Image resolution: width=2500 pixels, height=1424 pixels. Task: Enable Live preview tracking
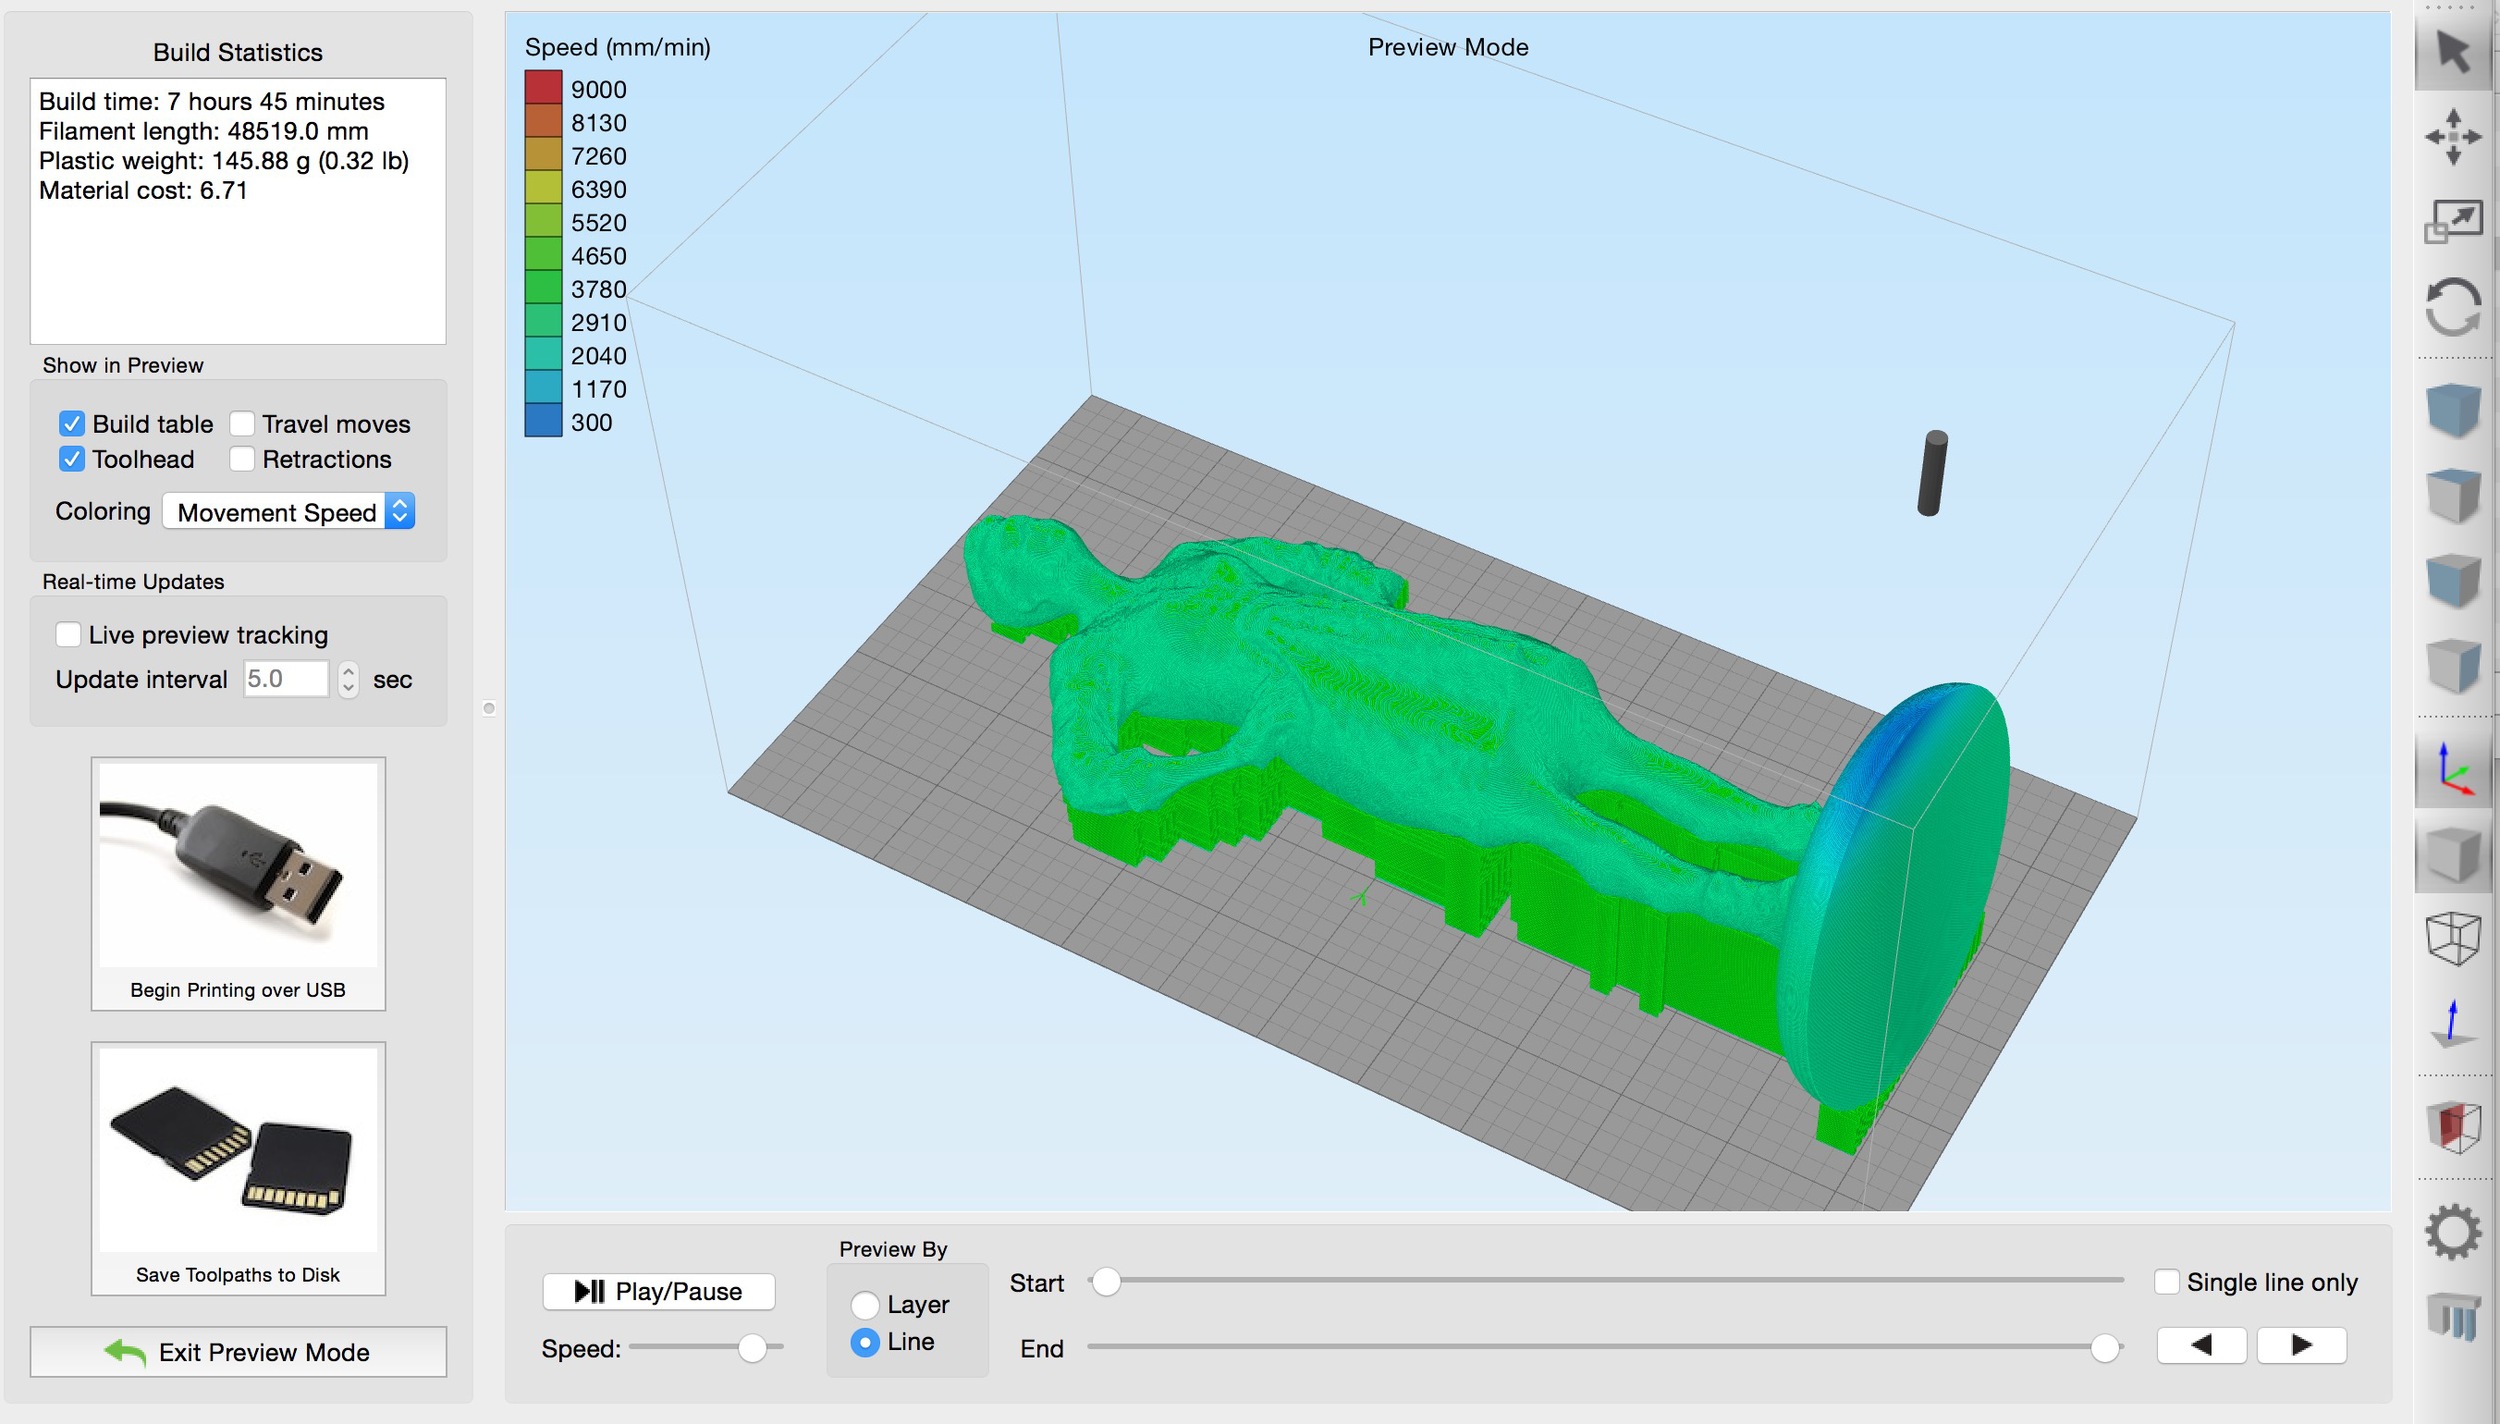click(x=68, y=635)
